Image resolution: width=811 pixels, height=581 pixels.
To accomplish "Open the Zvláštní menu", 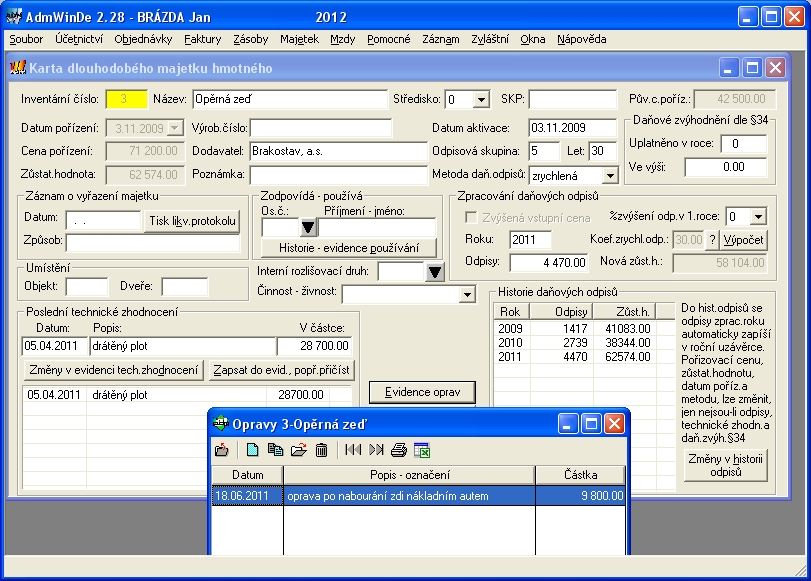I will [x=490, y=39].
